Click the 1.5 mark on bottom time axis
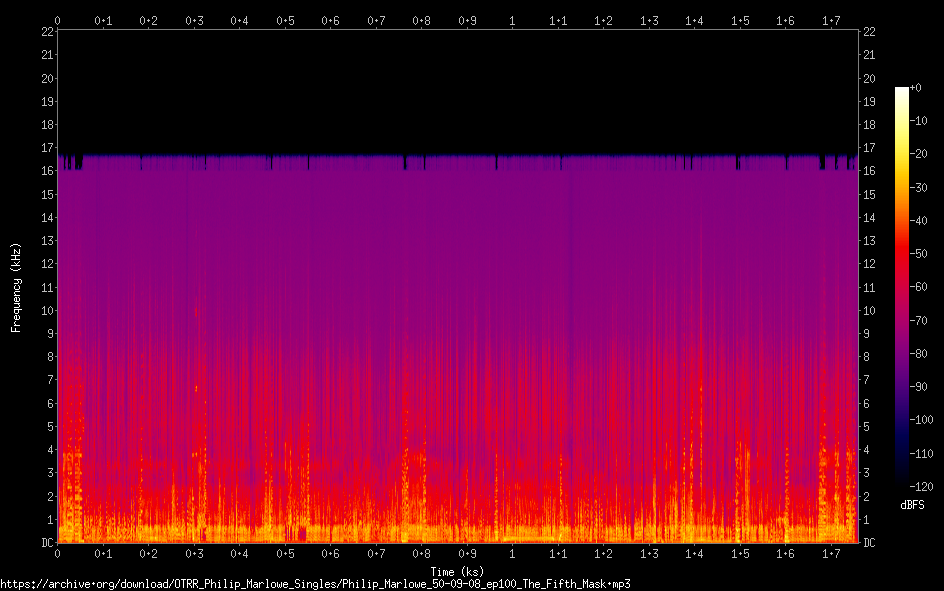The image size is (944, 591). pos(740,553)
